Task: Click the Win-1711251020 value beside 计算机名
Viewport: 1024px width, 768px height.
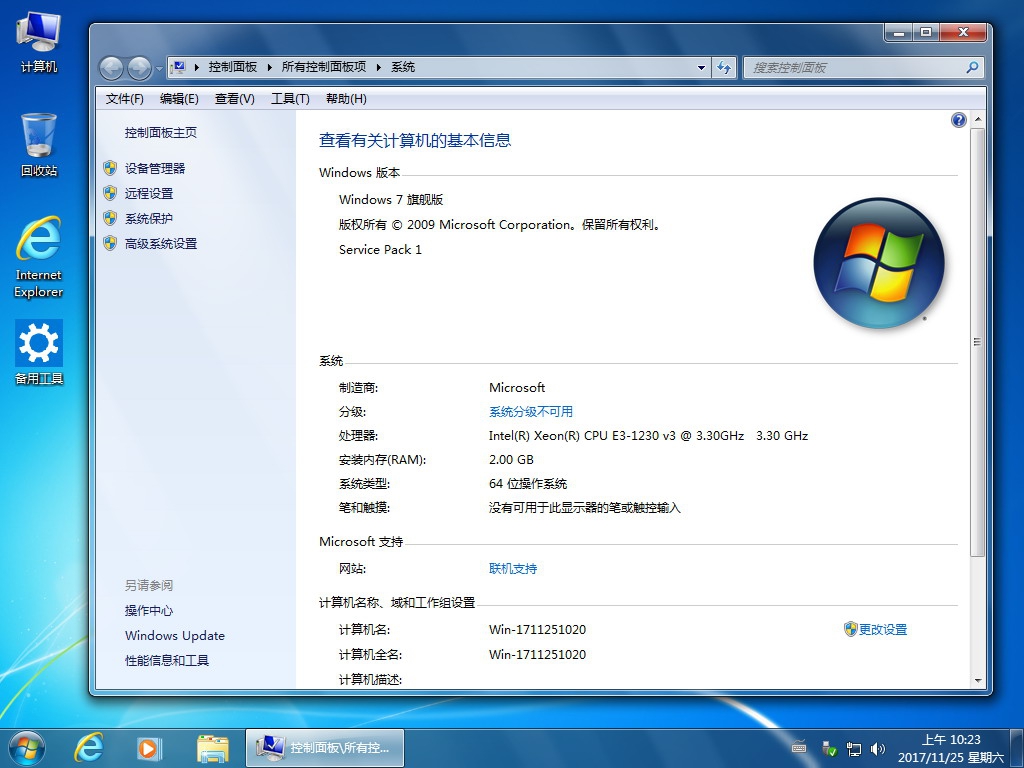Action: pyautogui.click(x=537, y=630)
